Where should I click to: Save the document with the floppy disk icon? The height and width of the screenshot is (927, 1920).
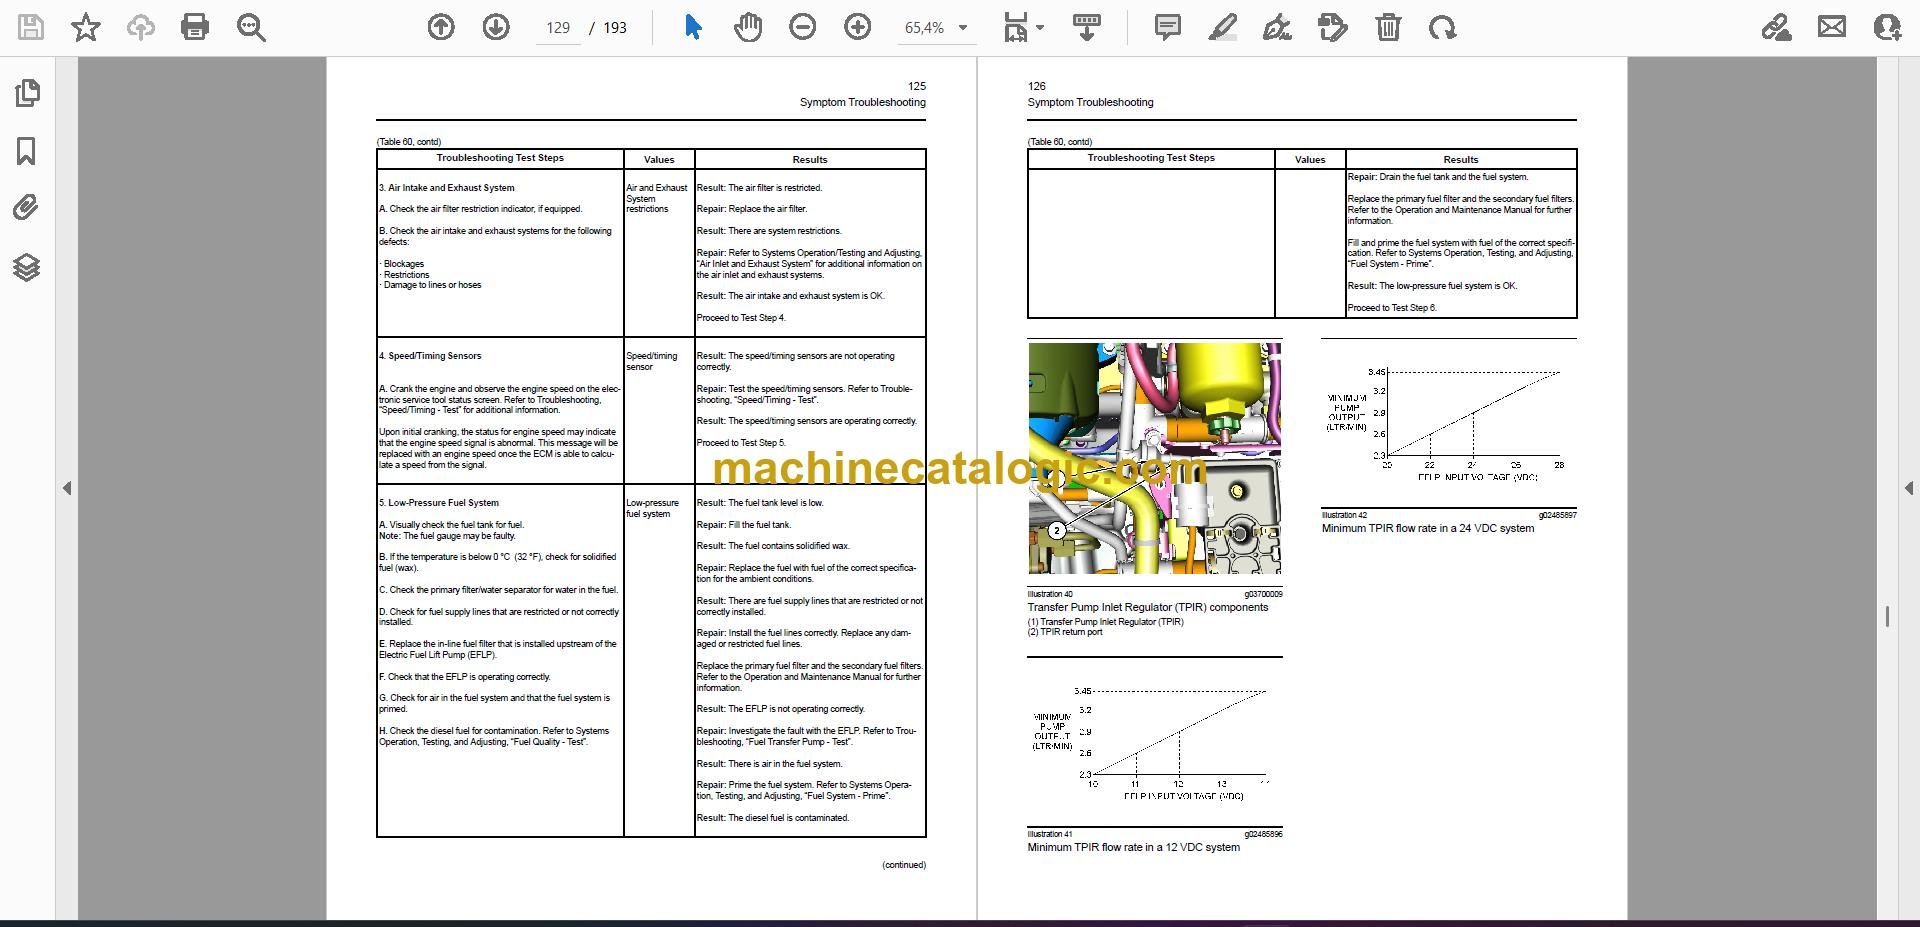pos(31,27)
